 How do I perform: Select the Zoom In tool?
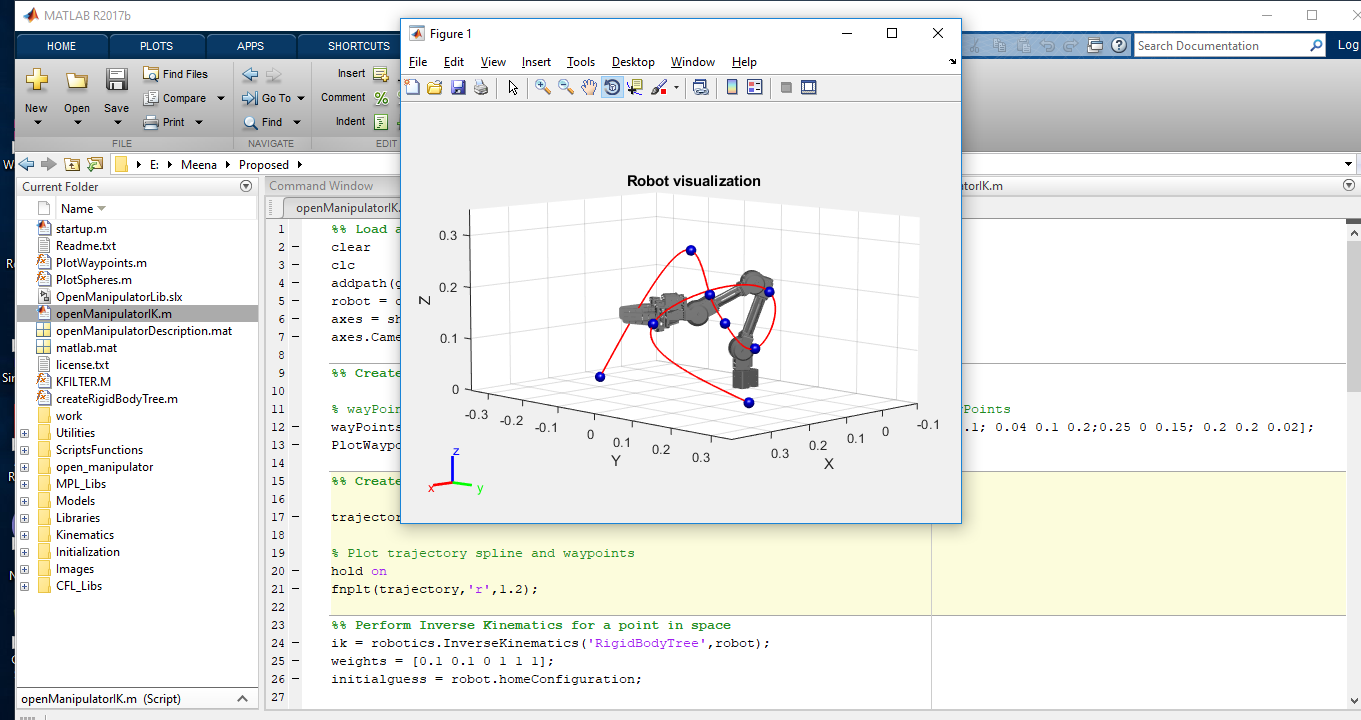(543, 87)
